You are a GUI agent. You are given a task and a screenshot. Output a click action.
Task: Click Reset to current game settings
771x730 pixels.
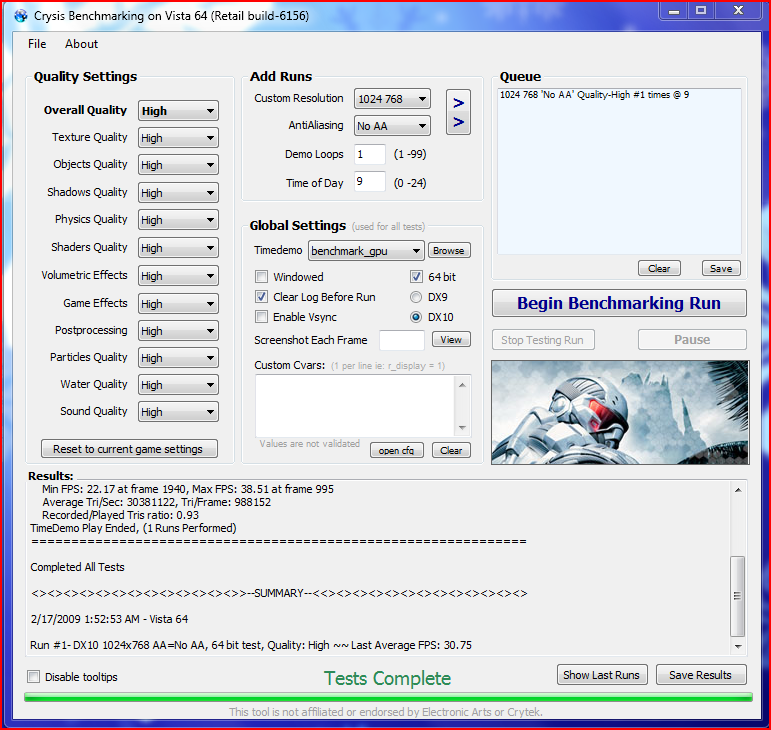tap(129, 449)
